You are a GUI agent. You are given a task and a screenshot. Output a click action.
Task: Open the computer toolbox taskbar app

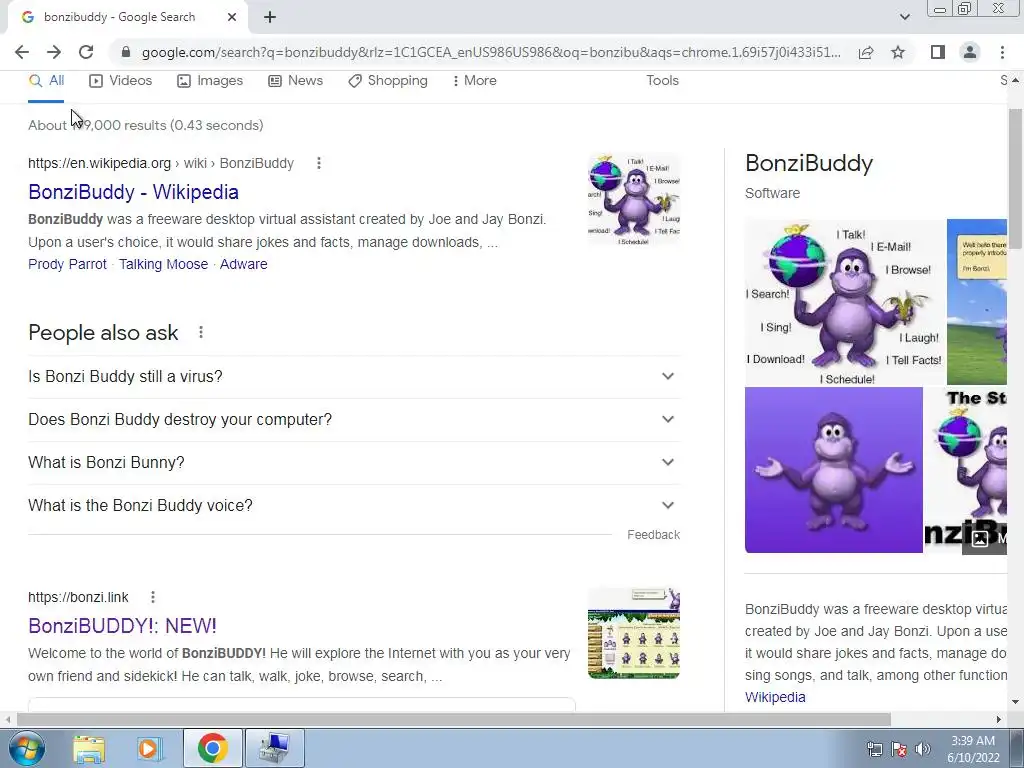[274, 748]
